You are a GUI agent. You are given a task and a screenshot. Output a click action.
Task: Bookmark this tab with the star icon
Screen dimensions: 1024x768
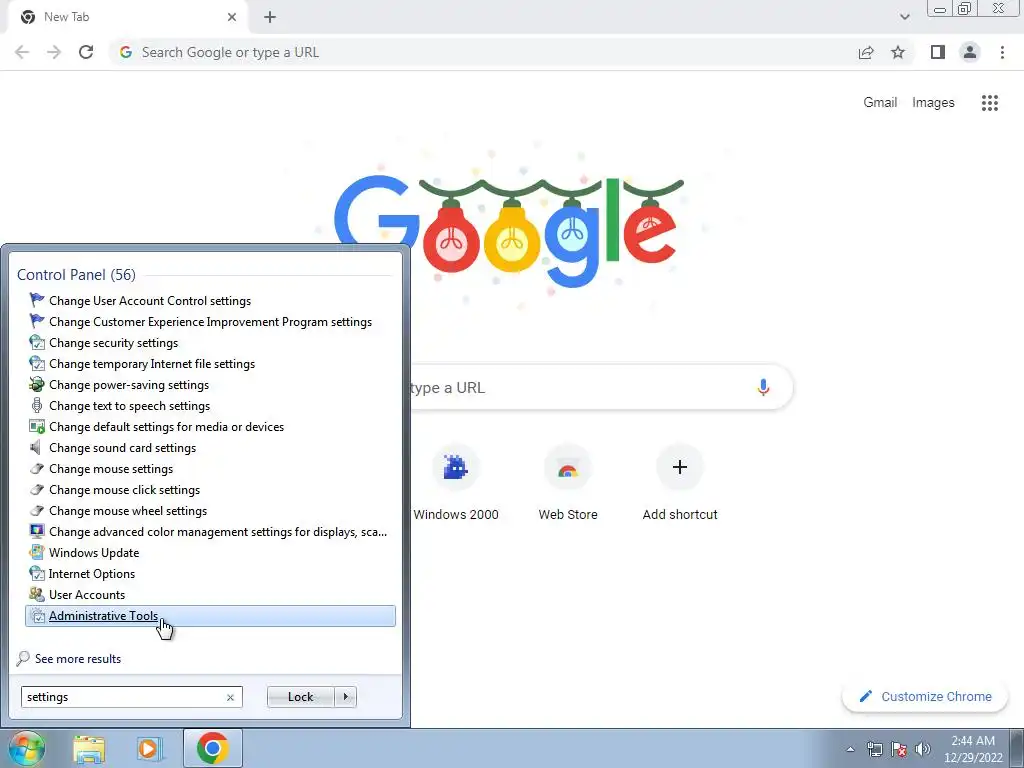(x=898, y=52)
